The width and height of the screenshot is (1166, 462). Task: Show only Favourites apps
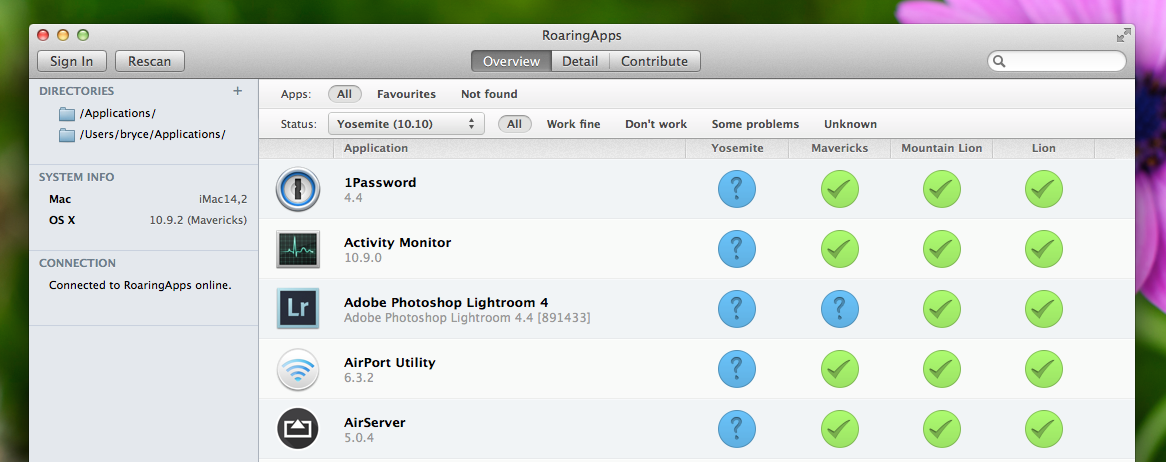pyautogui.click(x=406, y=94)
